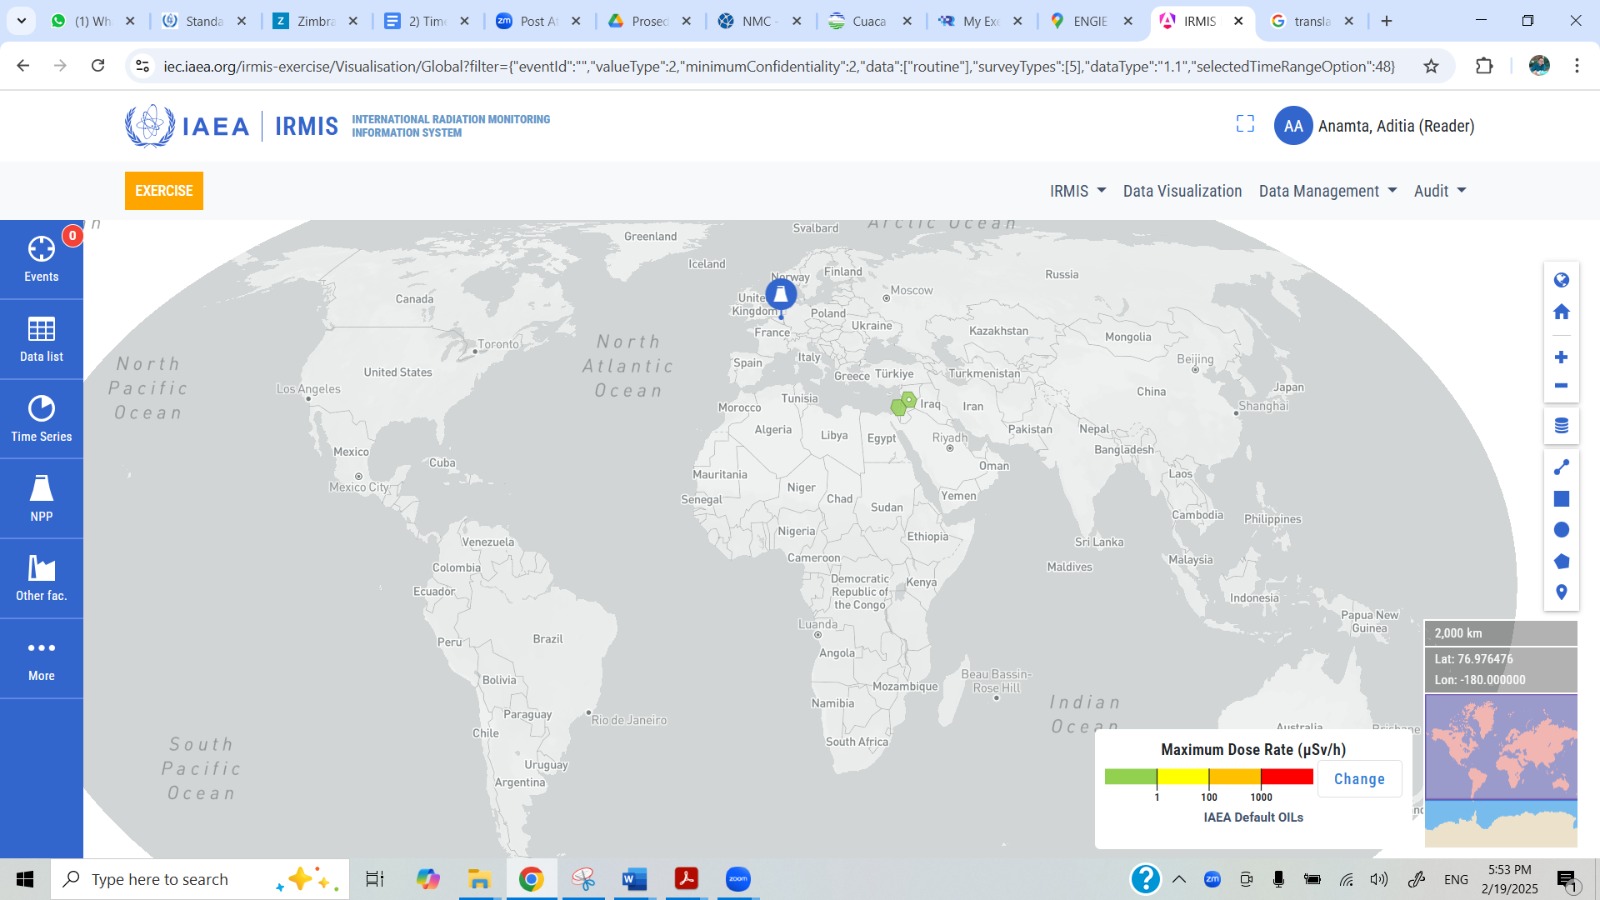Open Chrome extensions puzzle icon
Viewport: 1600px width, 900px height.
pos(1484,66)
